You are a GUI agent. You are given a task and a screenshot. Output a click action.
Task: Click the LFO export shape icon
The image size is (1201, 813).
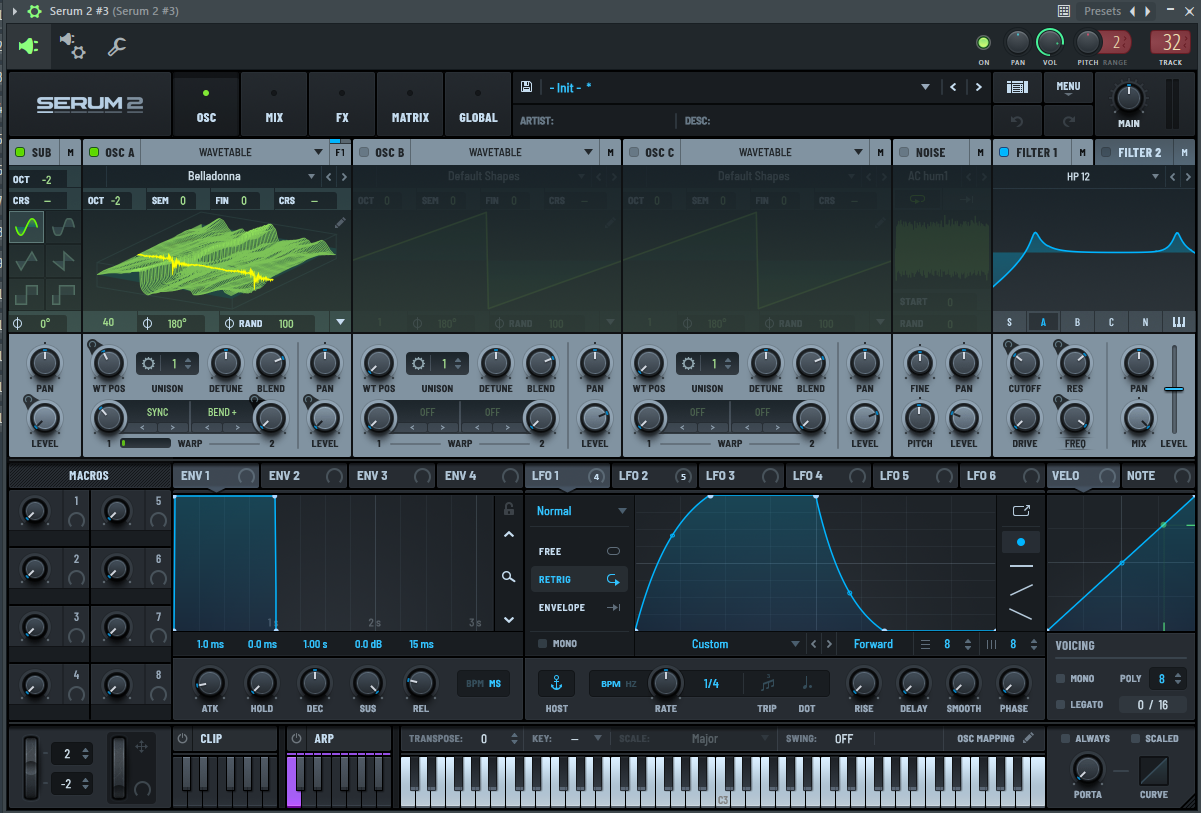(x=1021, y=510)
